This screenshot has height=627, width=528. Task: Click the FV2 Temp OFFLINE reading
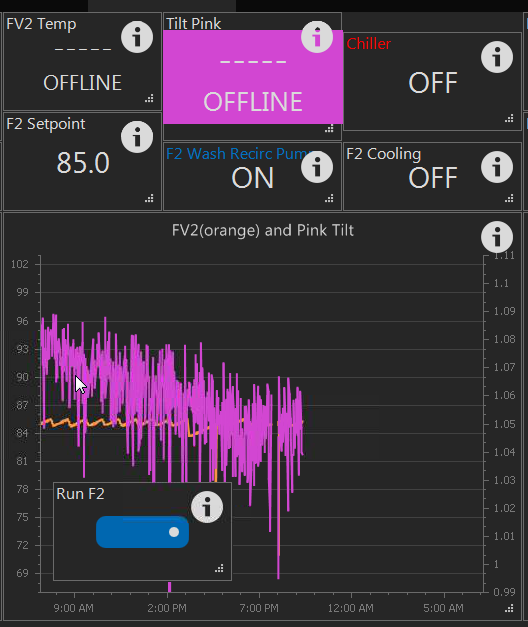click(82, 83)
